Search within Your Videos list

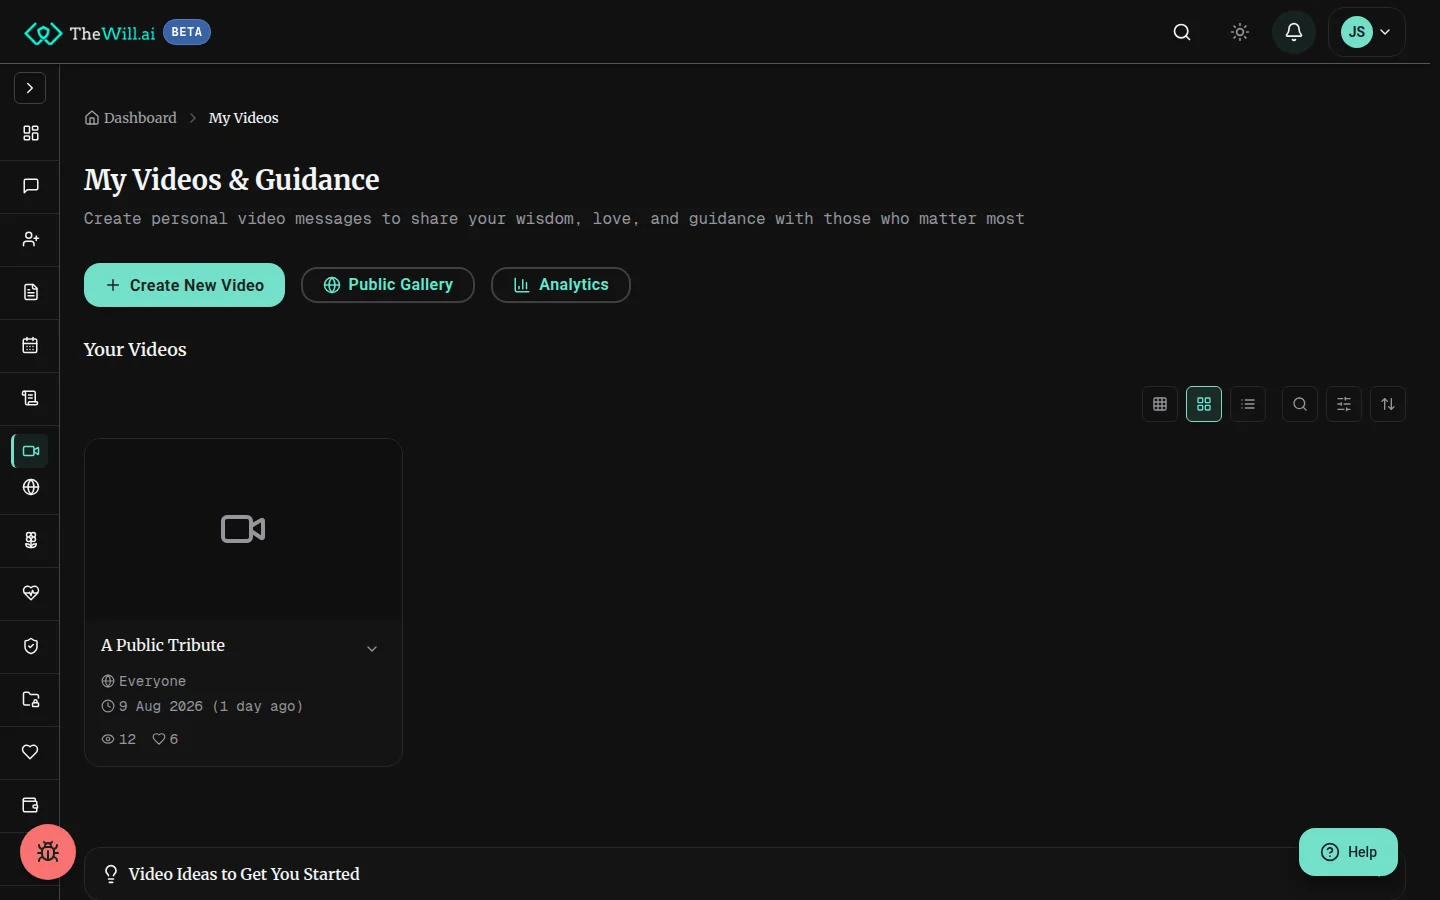click(1300, 404)
